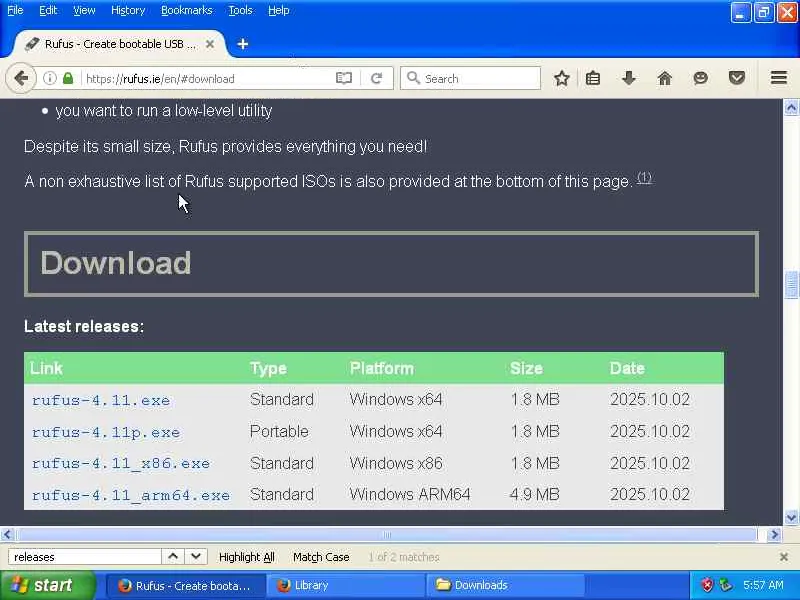Download rufus-4.11_arm64.exe
This screenshot has height=600, width=800.
tap(131, 495)
